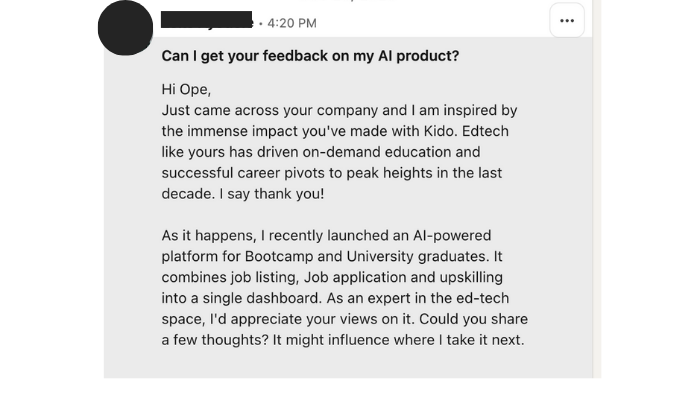
Task: Click the sender's round profile avatar
Action: pyautogui.click(x=125, y=27)
